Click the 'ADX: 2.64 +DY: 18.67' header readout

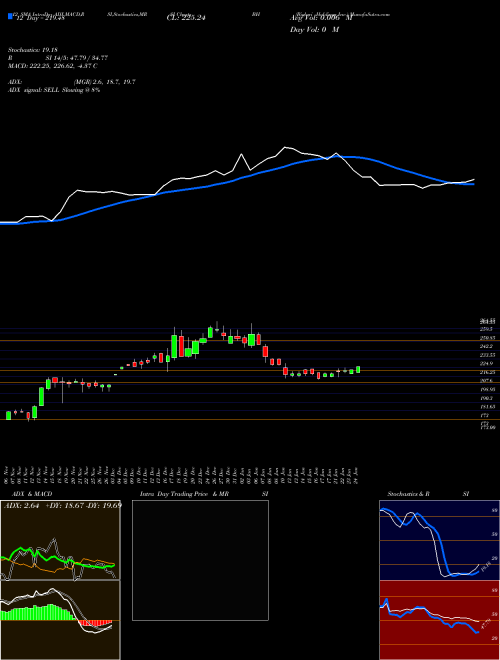pyautogui.click(x=62, y=505)
